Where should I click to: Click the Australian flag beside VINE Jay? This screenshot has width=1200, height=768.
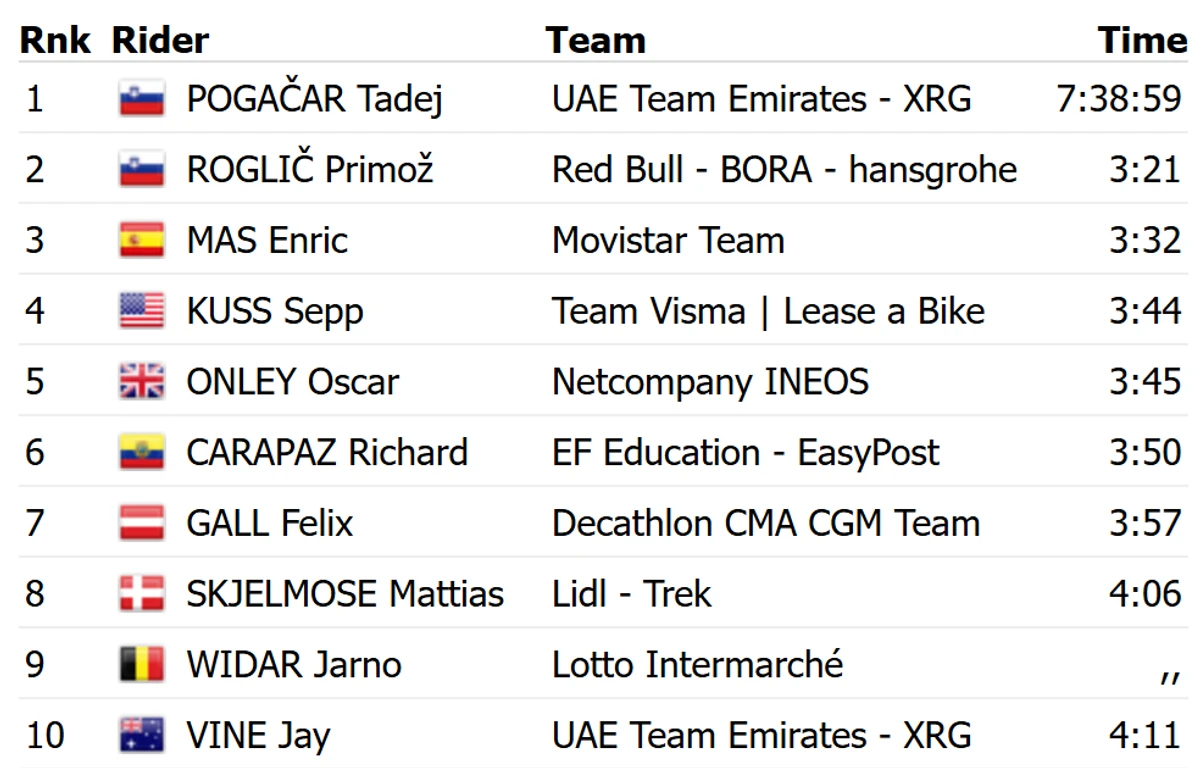coord(142,736)
